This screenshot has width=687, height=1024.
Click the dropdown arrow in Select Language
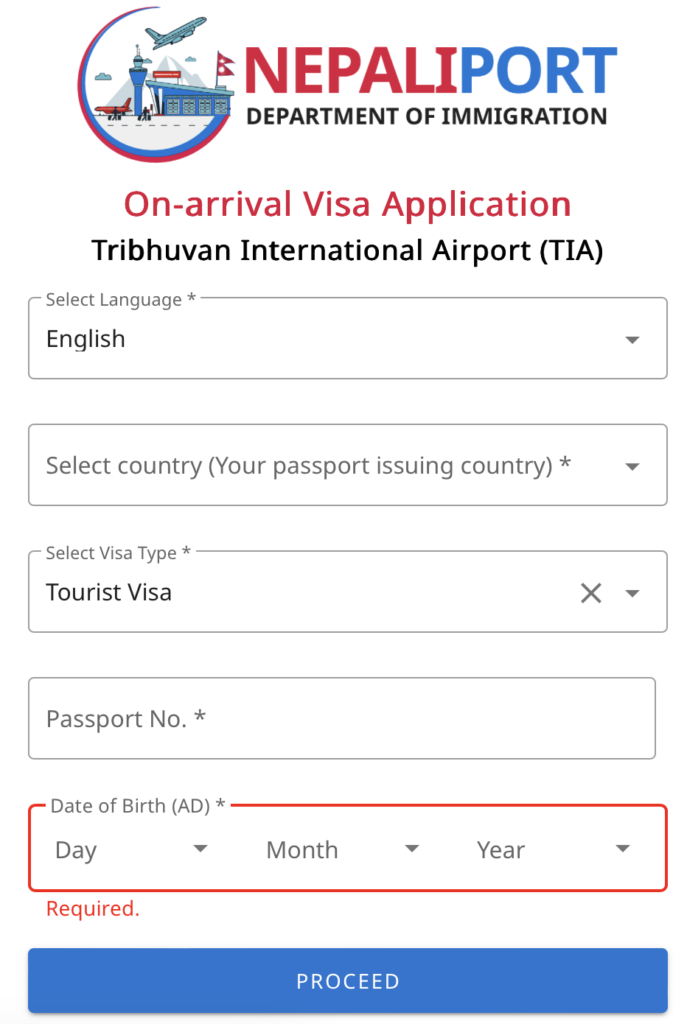tap(632, 340)
